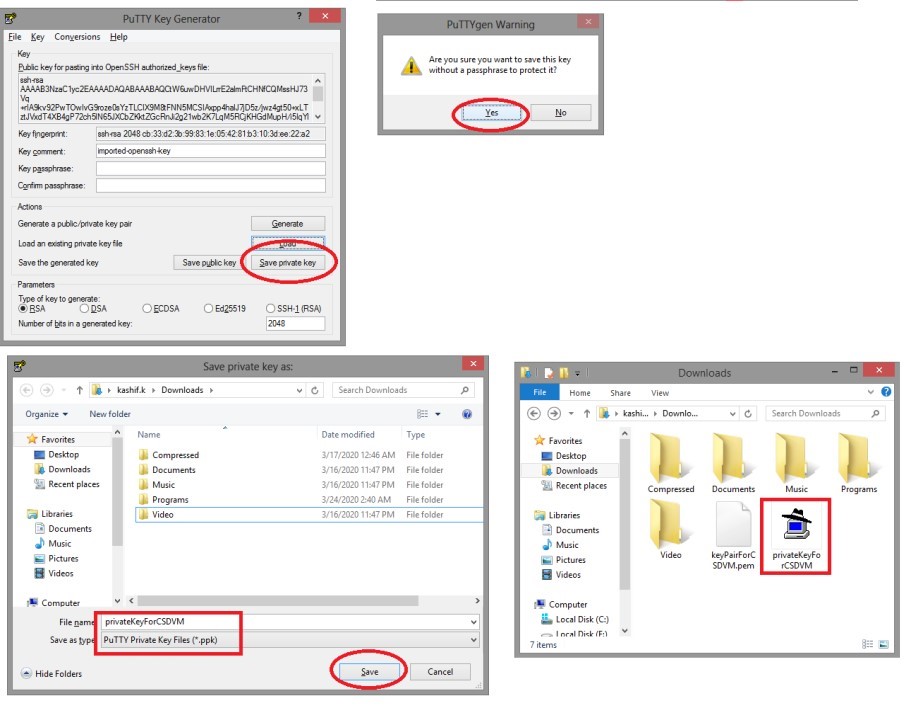Select privateKeyForCSDVM file icon in Downloads
The height and width of the screenshot is (708, 923).
click(796, 537)
